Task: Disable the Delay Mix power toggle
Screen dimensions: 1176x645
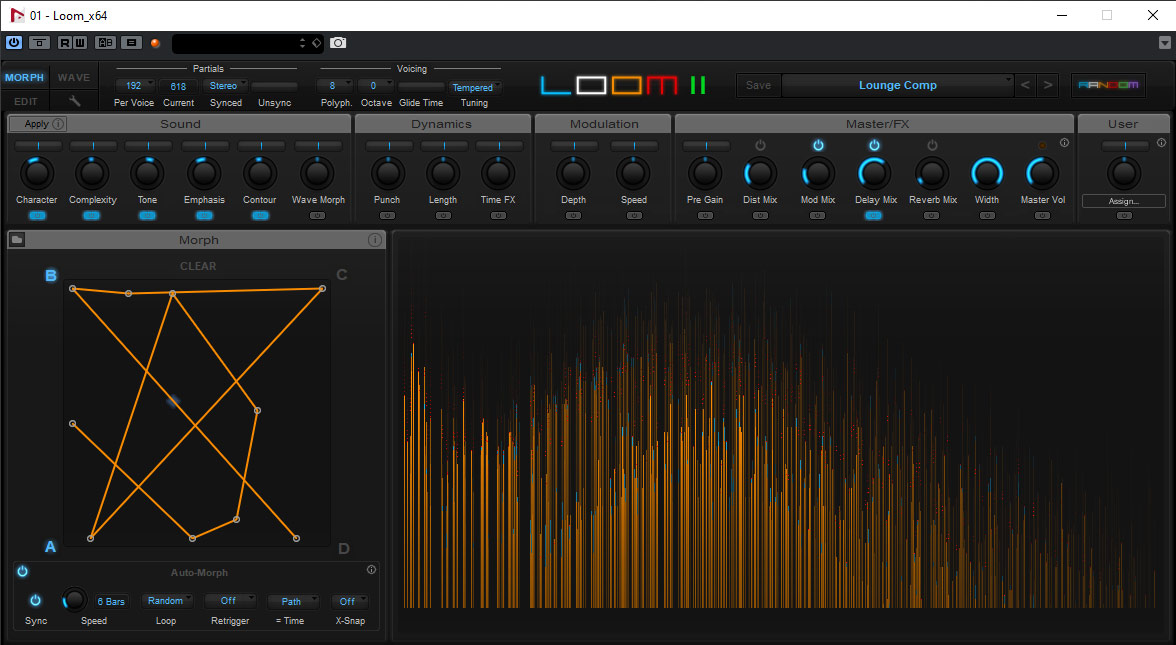Action: point(874,146)
